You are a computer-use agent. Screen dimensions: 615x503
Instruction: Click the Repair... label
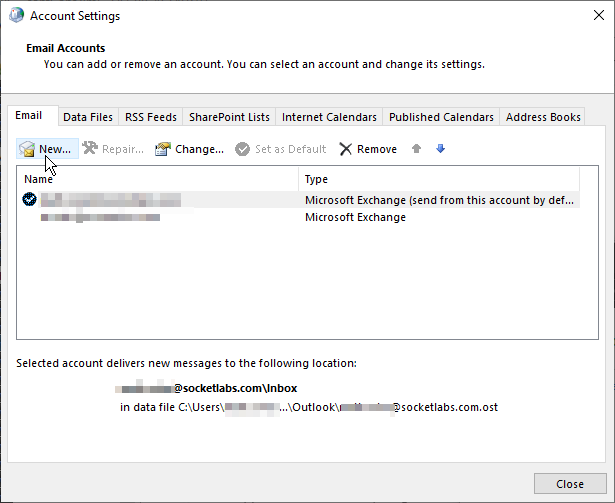[x=123, y=149]
